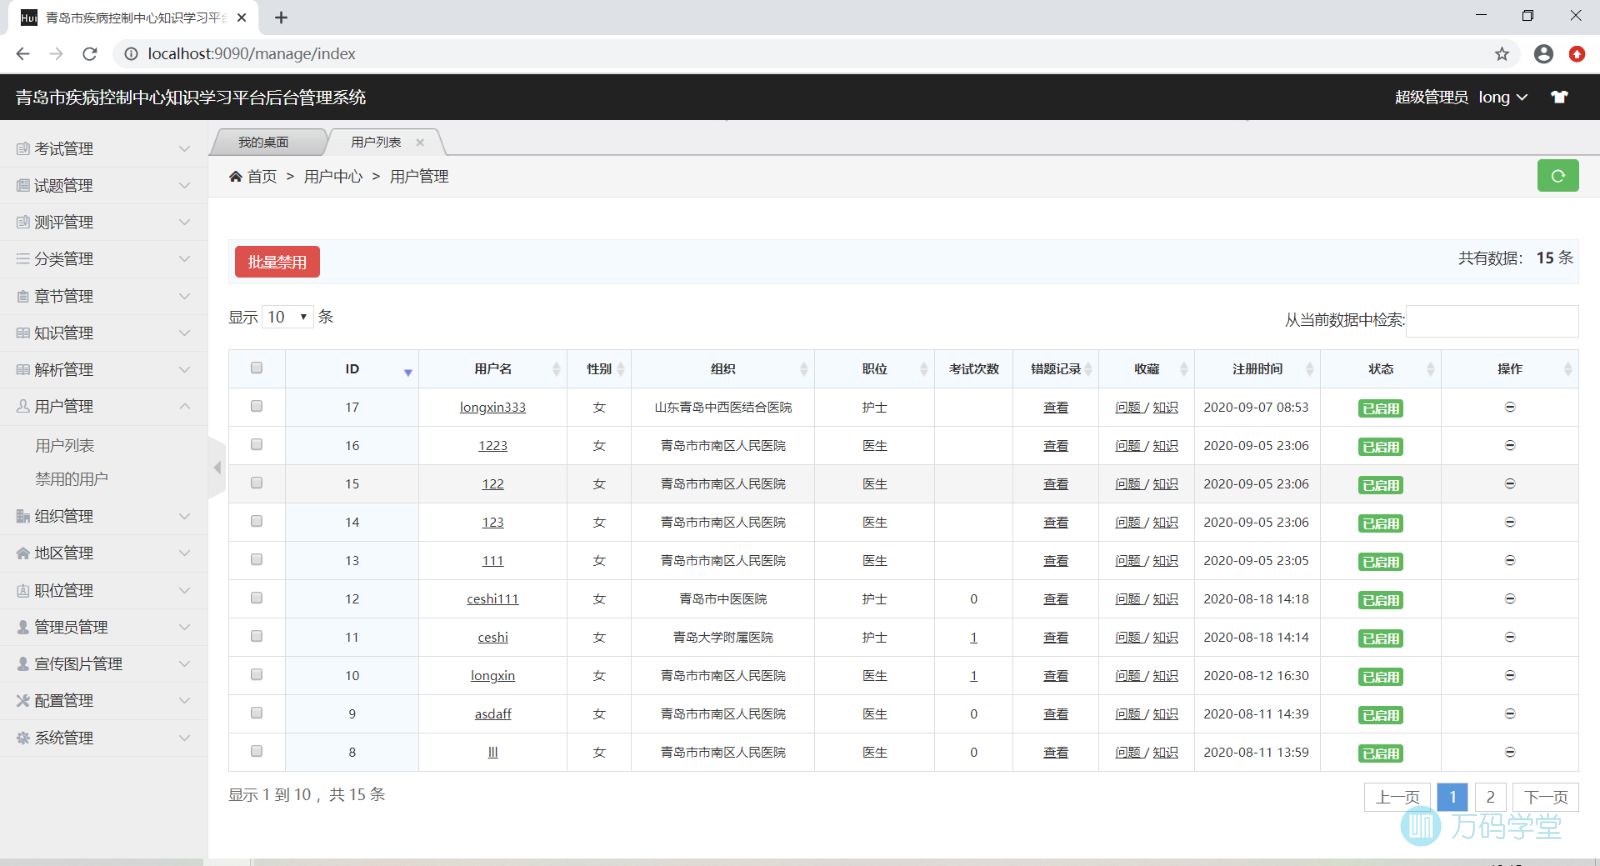Viewport: 1600px width, 866px height.
Task: Check the box for row ID 11
Action: click(x=257, y=636)
